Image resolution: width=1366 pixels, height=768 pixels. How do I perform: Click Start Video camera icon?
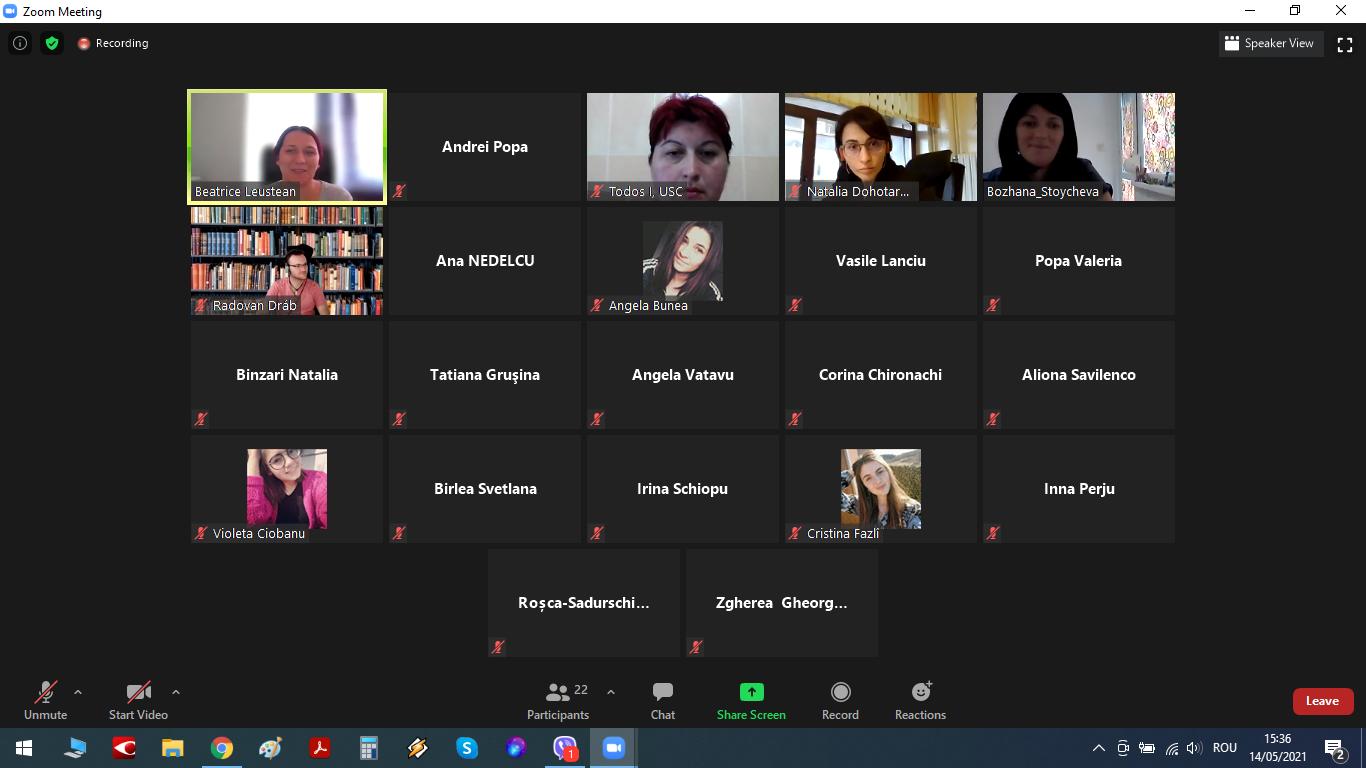point(138,692)
